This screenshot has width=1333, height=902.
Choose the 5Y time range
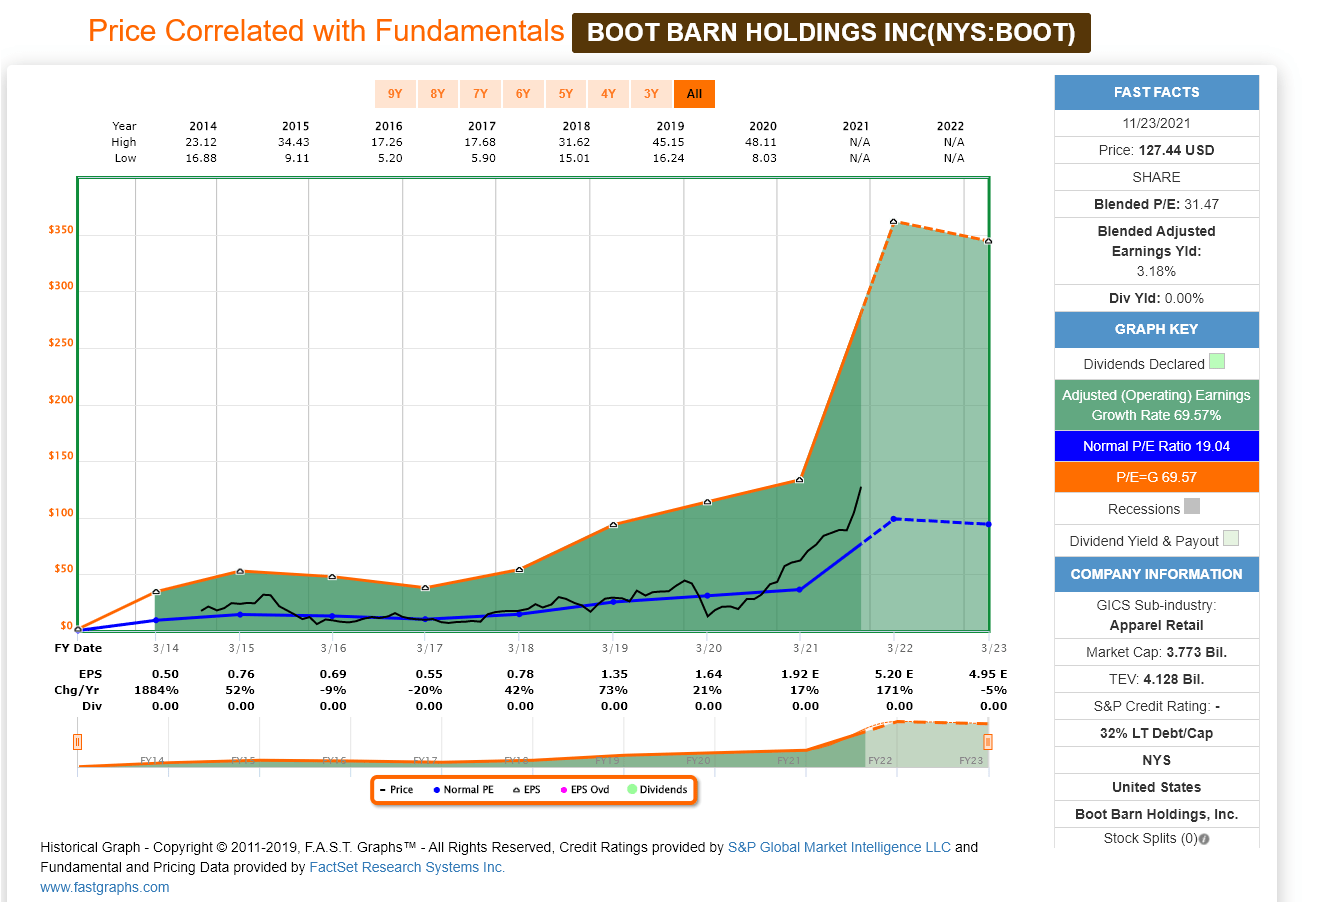point(566,94)
